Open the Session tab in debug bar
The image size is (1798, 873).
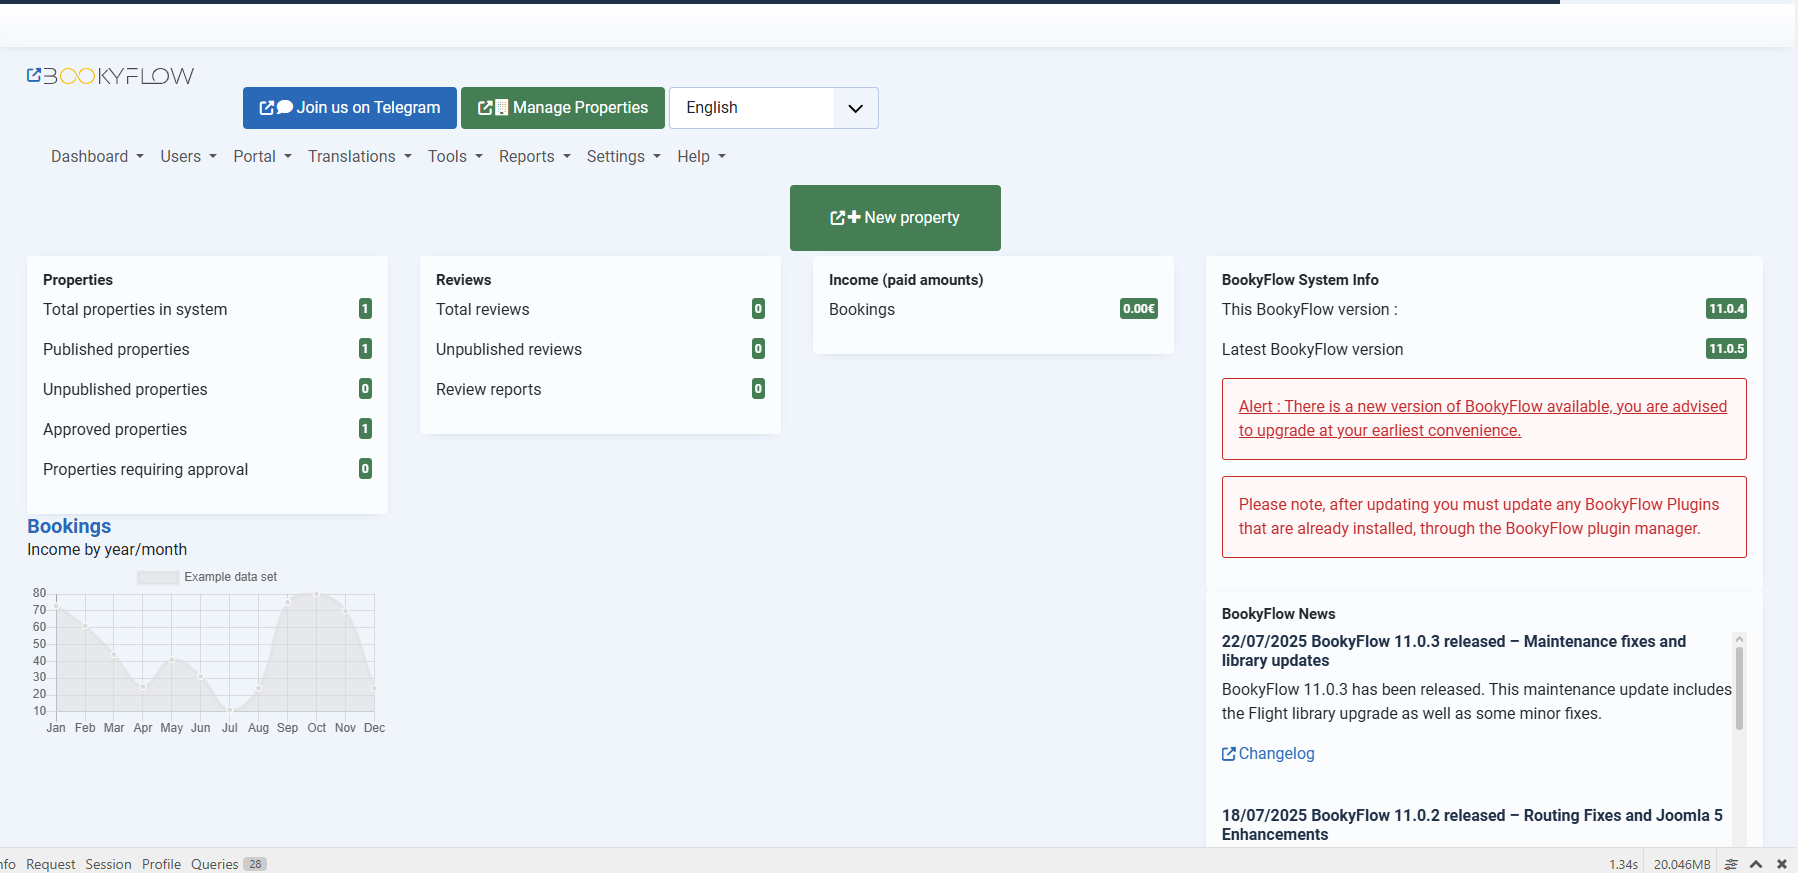(x=108, y=864)
